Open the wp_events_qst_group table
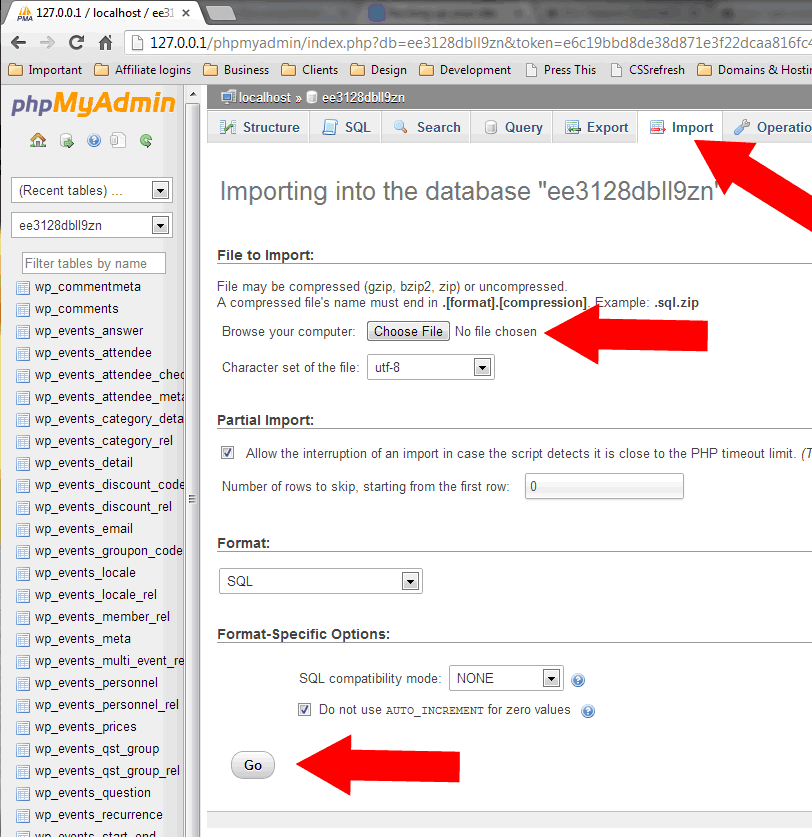The height and width of the screenshot is (837, 812). click(97, 749)
